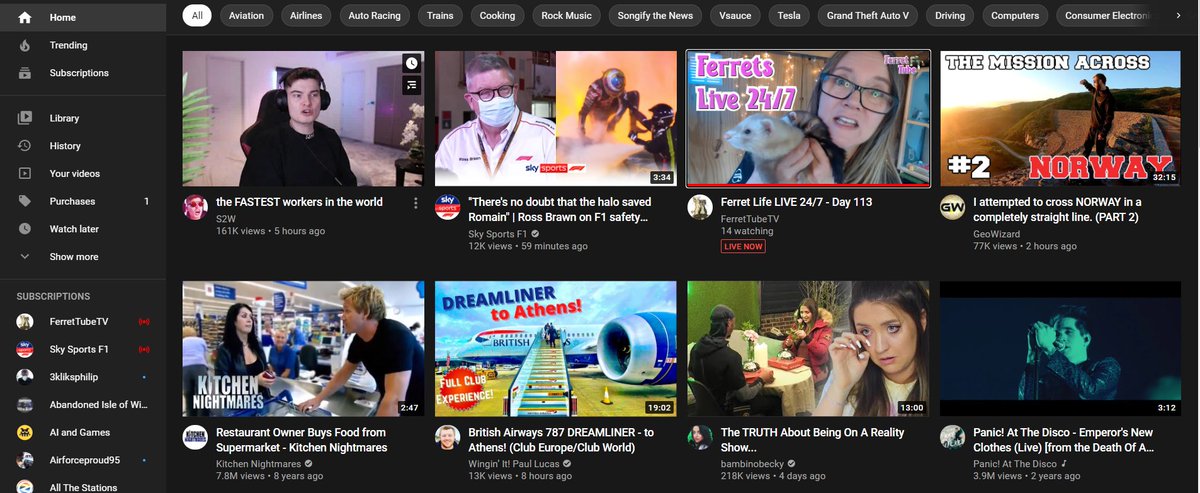Open Abandoned Isle of Wi... subscription

(x=83, y=405)
